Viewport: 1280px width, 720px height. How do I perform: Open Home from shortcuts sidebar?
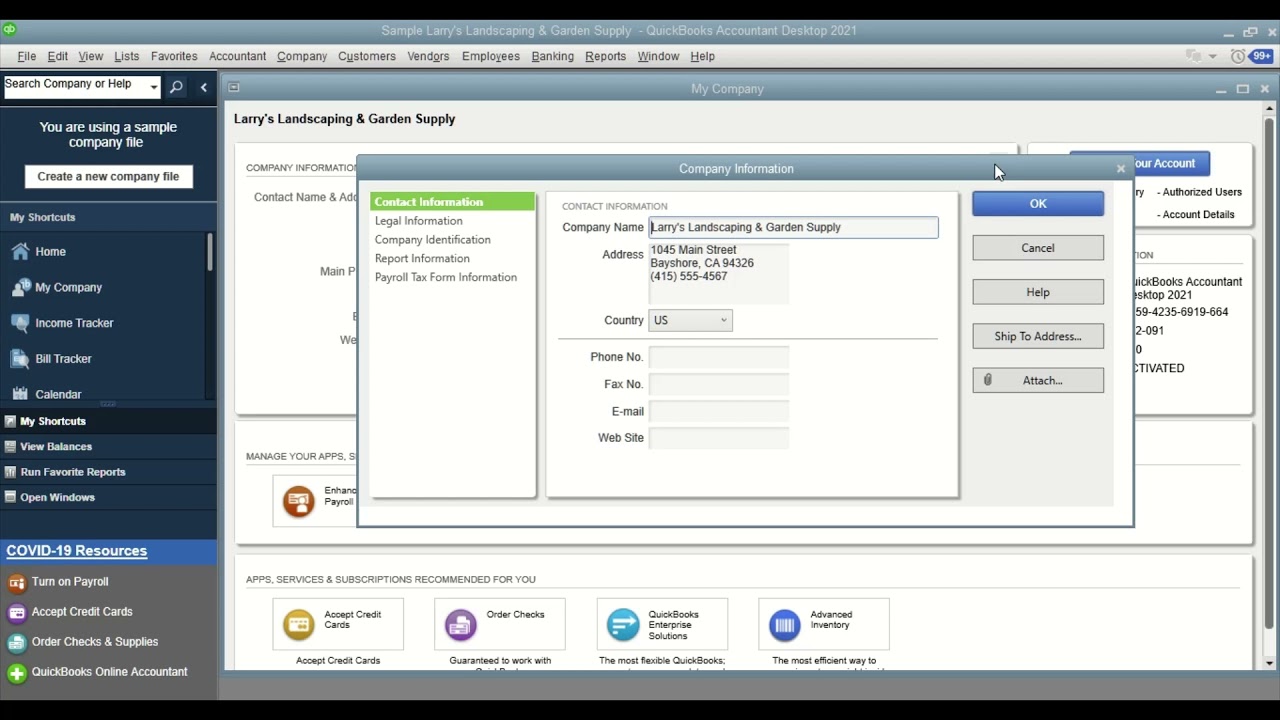pyautogui.click(x=50, y=252)
